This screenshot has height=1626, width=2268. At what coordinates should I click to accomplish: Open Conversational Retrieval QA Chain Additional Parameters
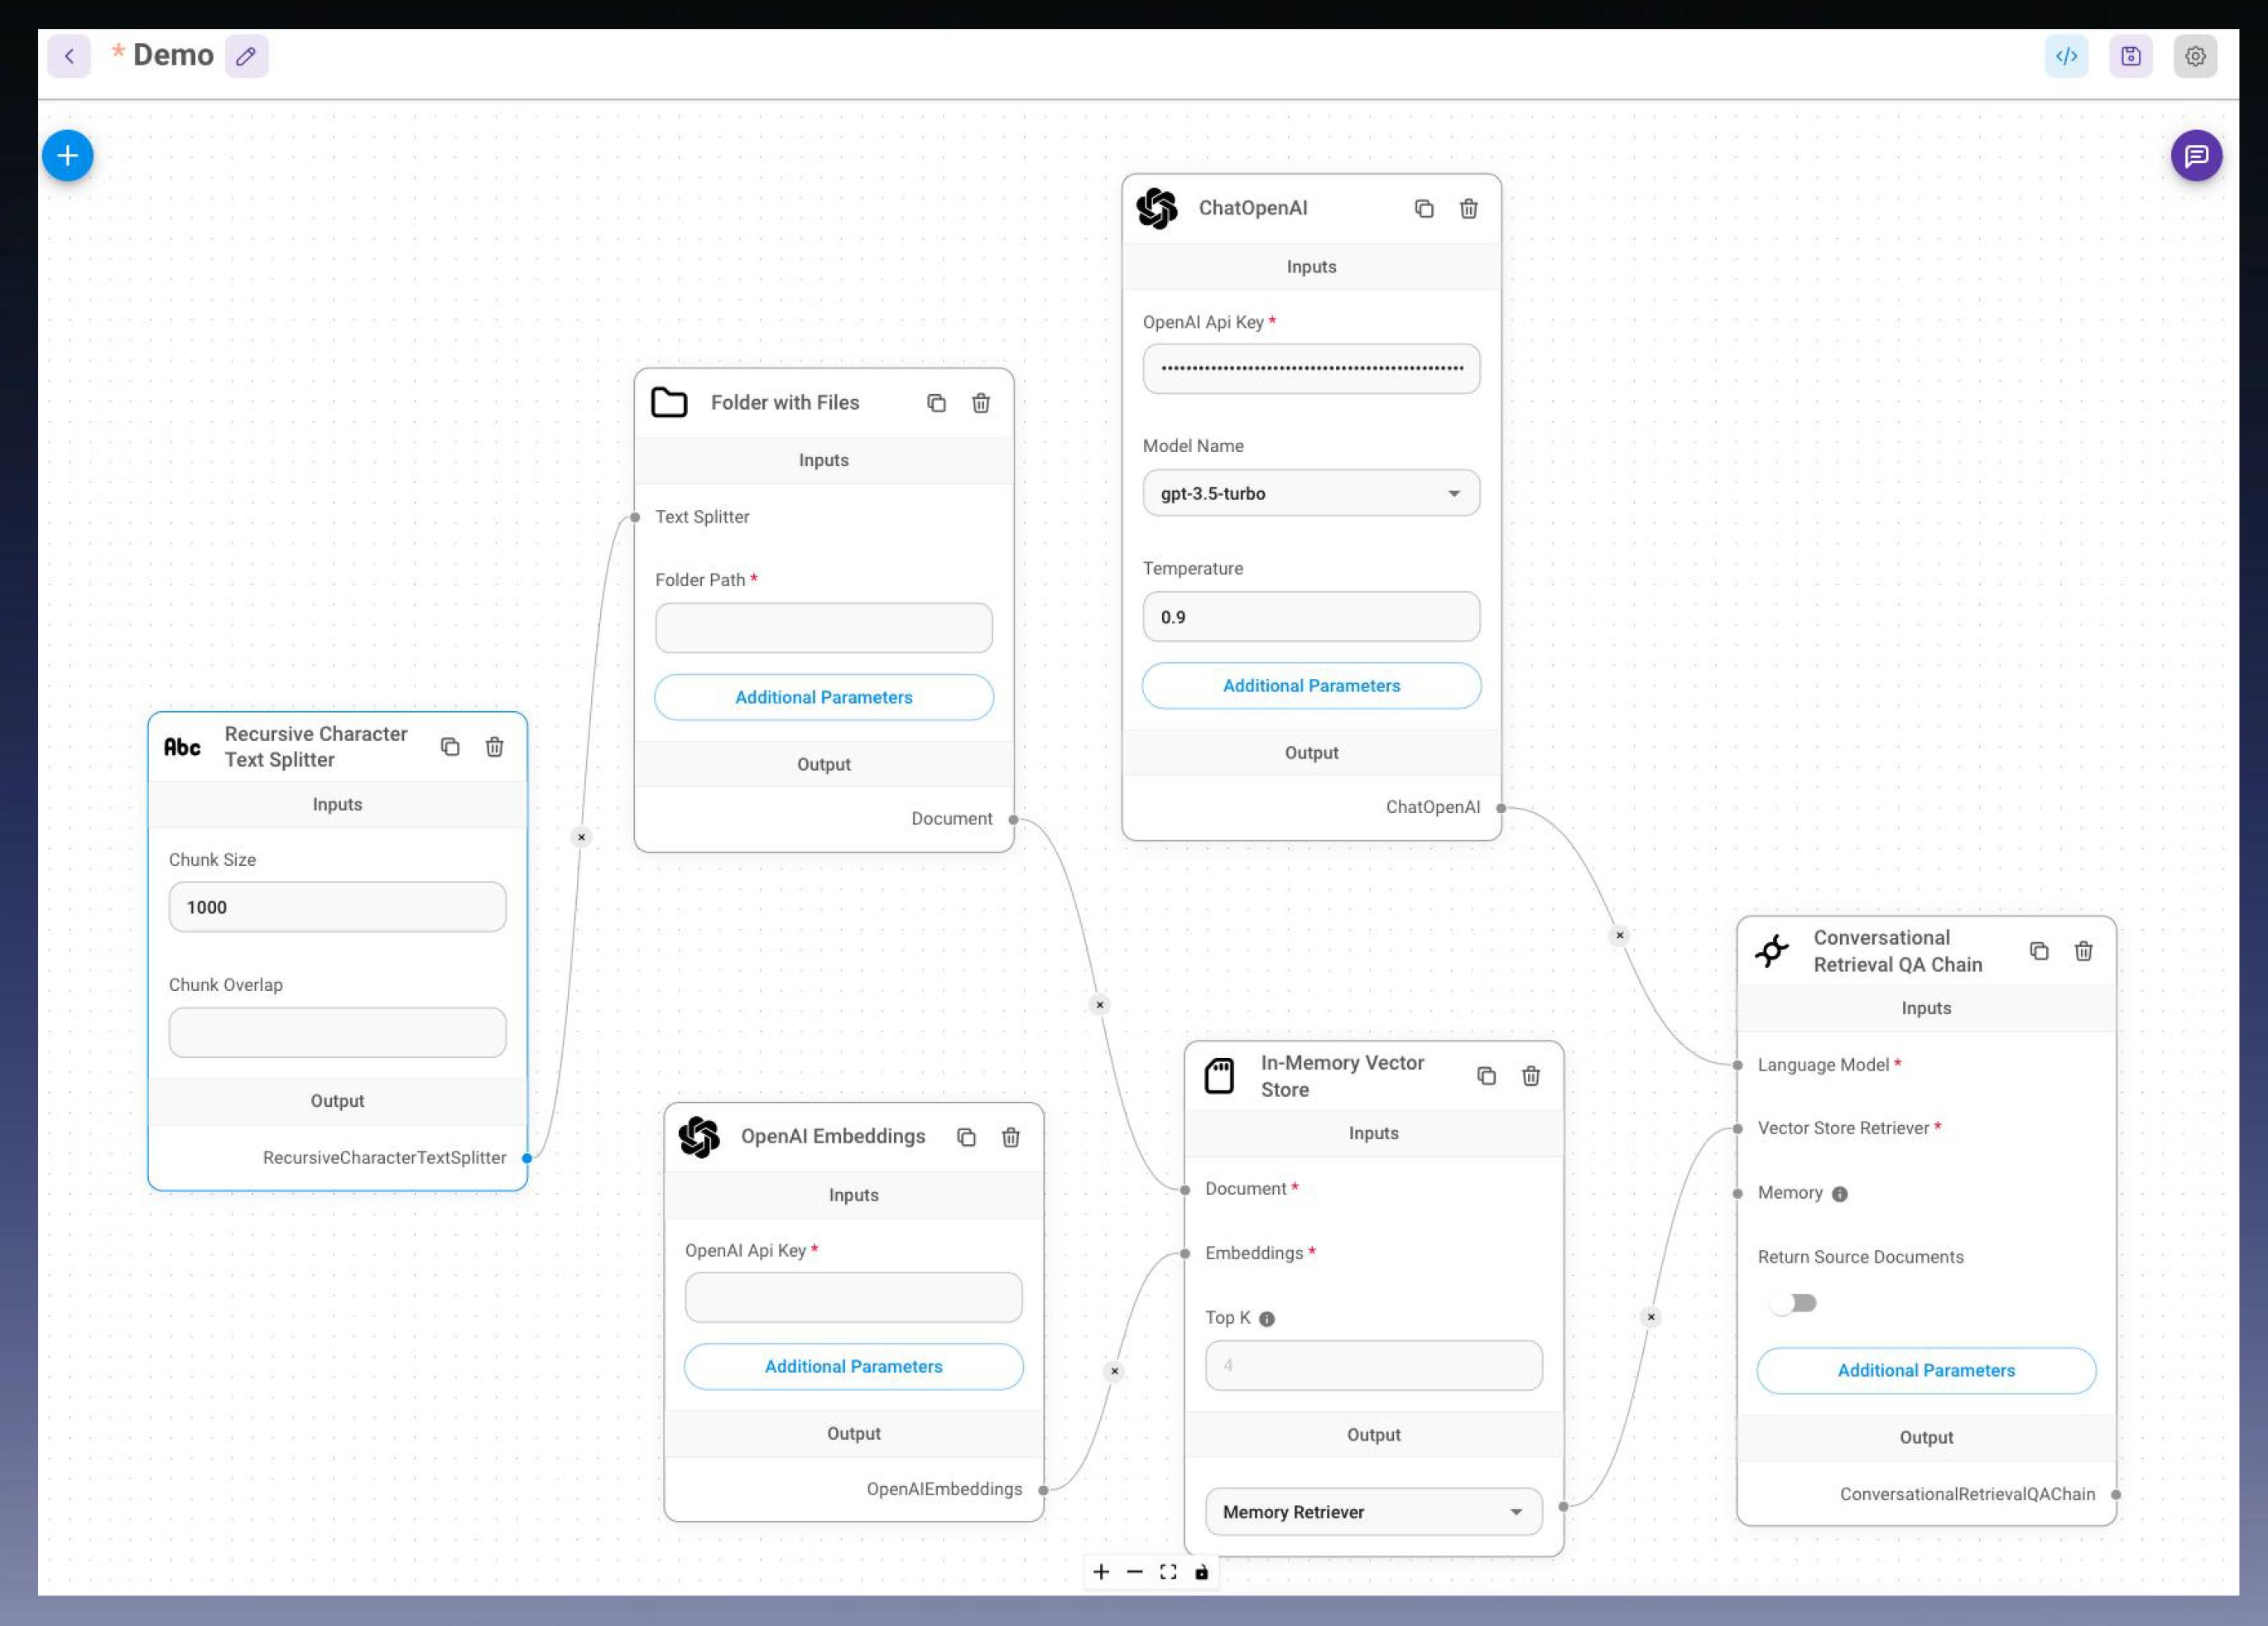[1925, 1371]
